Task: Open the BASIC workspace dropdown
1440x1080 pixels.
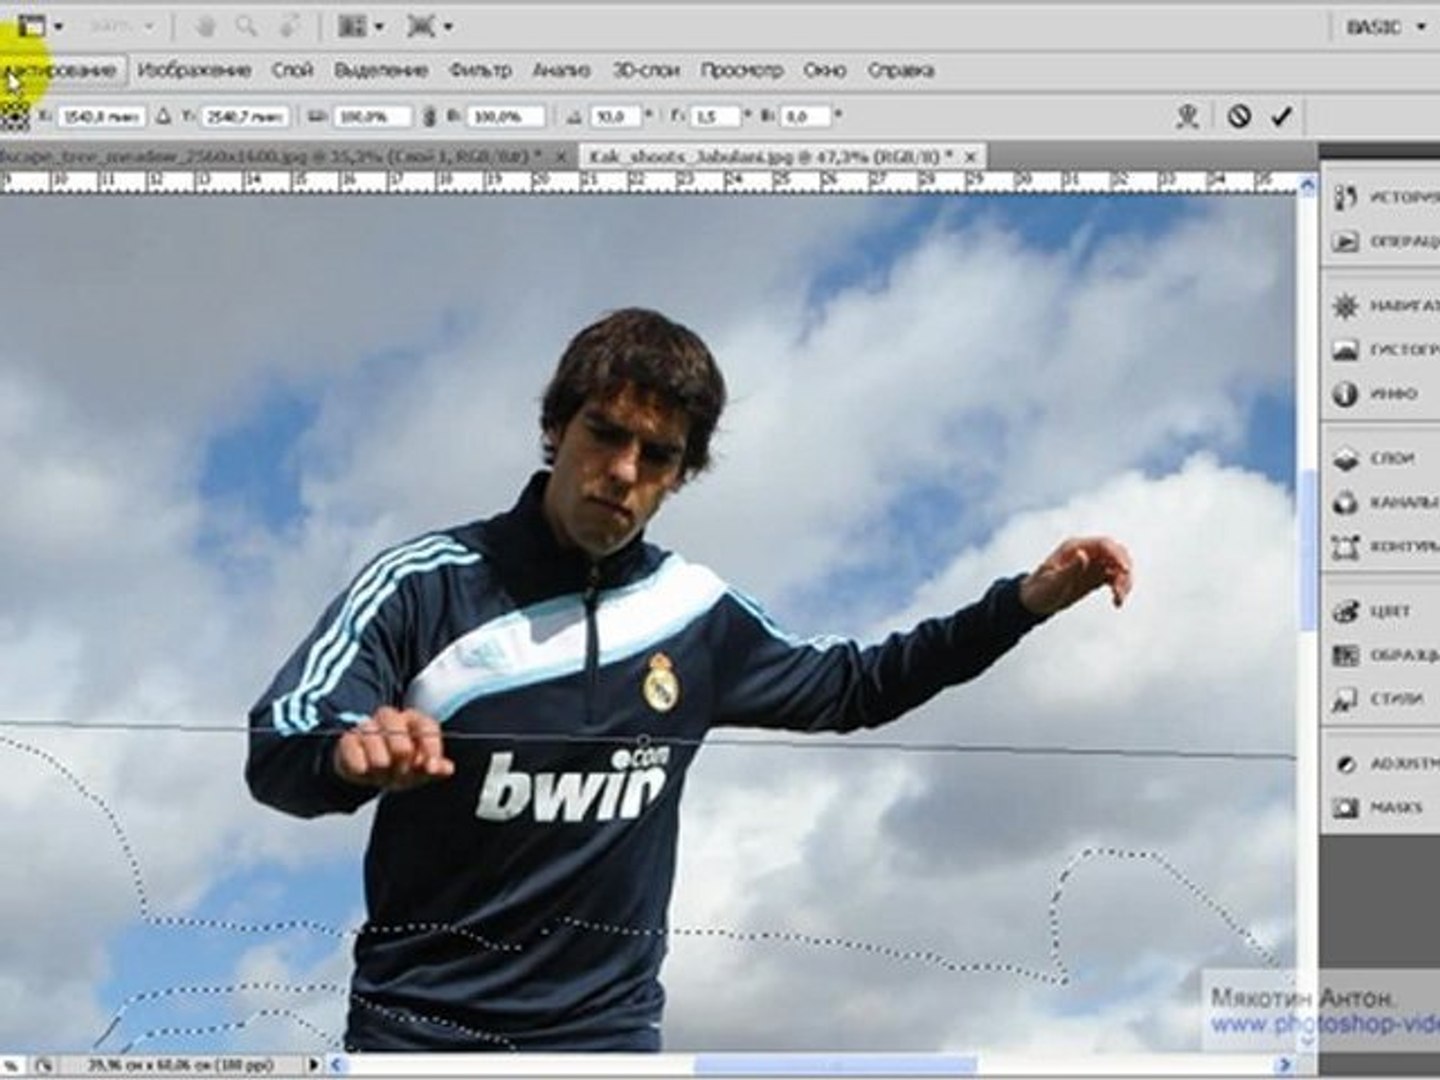Action: click(x=1386, y=28)
